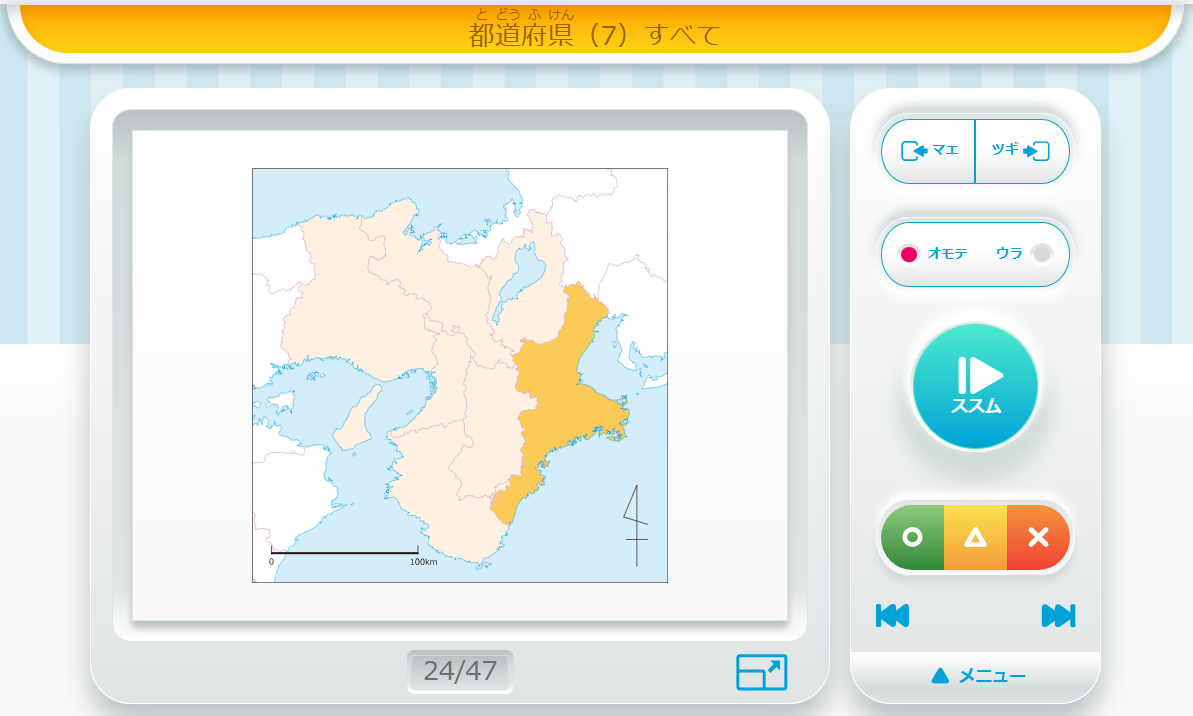Jump to last card with fast-forward icon
Screen dimensions: 1193x716
tap(1058, 616)
